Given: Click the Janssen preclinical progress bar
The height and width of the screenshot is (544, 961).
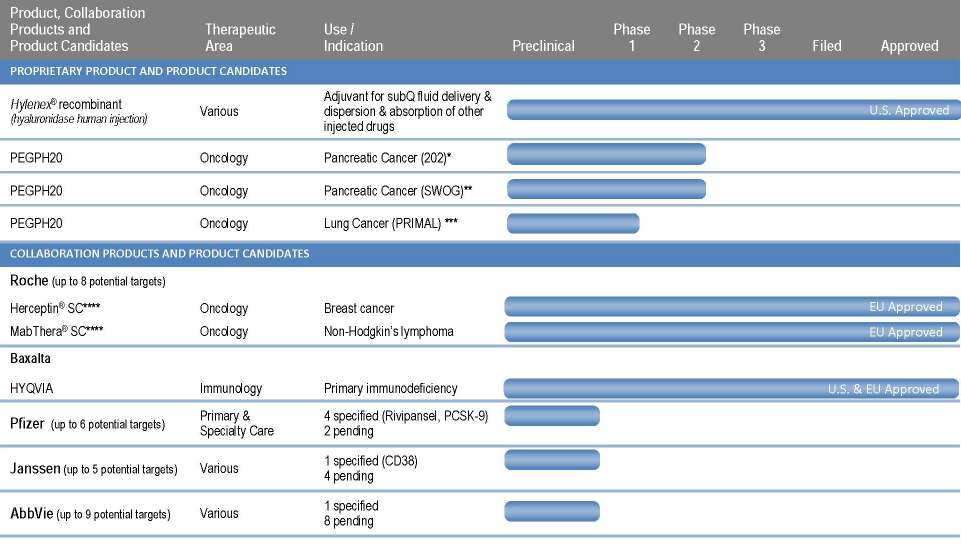Looking at the screenshot, I should coord(552,460).
